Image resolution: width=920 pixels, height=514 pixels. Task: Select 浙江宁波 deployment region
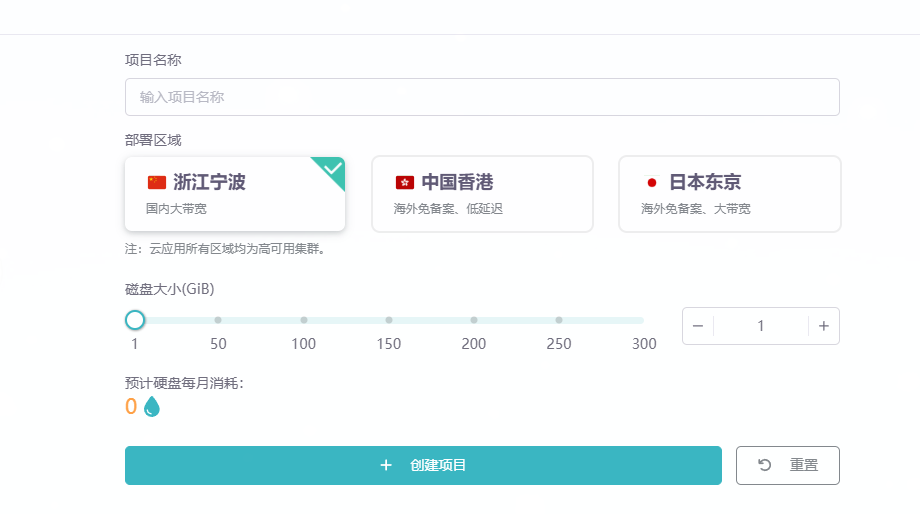coord(235,194)
